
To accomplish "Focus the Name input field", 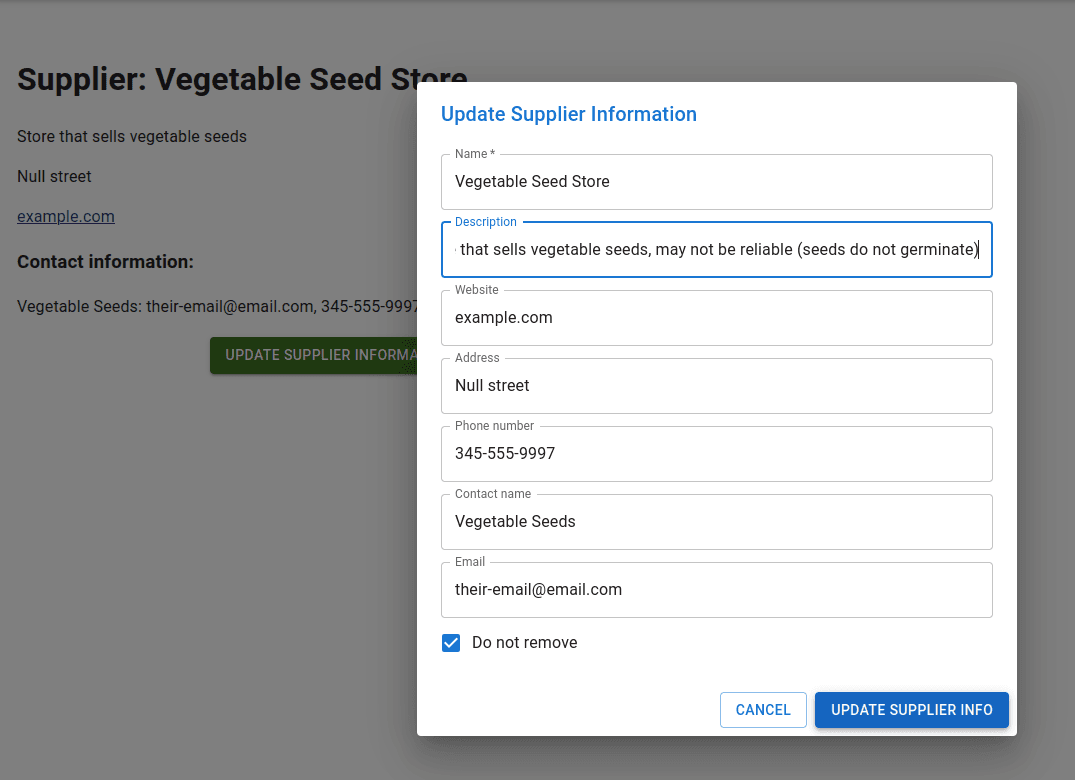I will (716, 182).
